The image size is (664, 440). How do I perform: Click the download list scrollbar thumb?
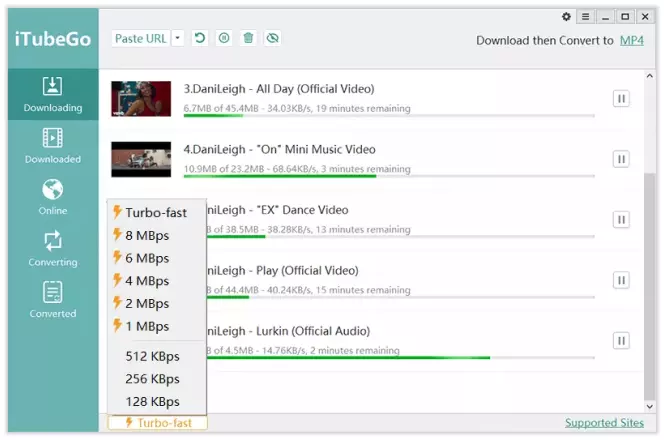coord(650,286)
